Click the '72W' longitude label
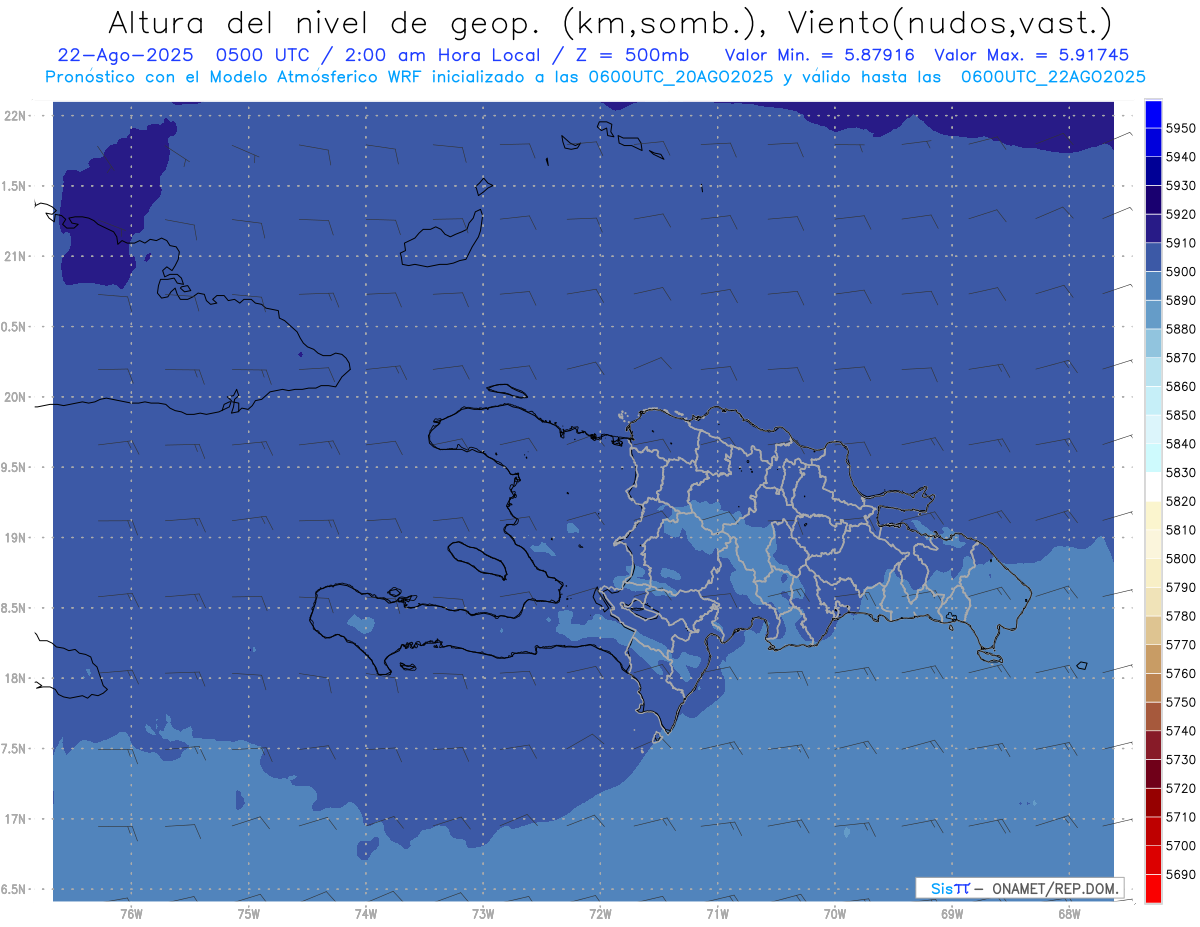The width and height of the screenshot is (1200, 927). (600, 914)
